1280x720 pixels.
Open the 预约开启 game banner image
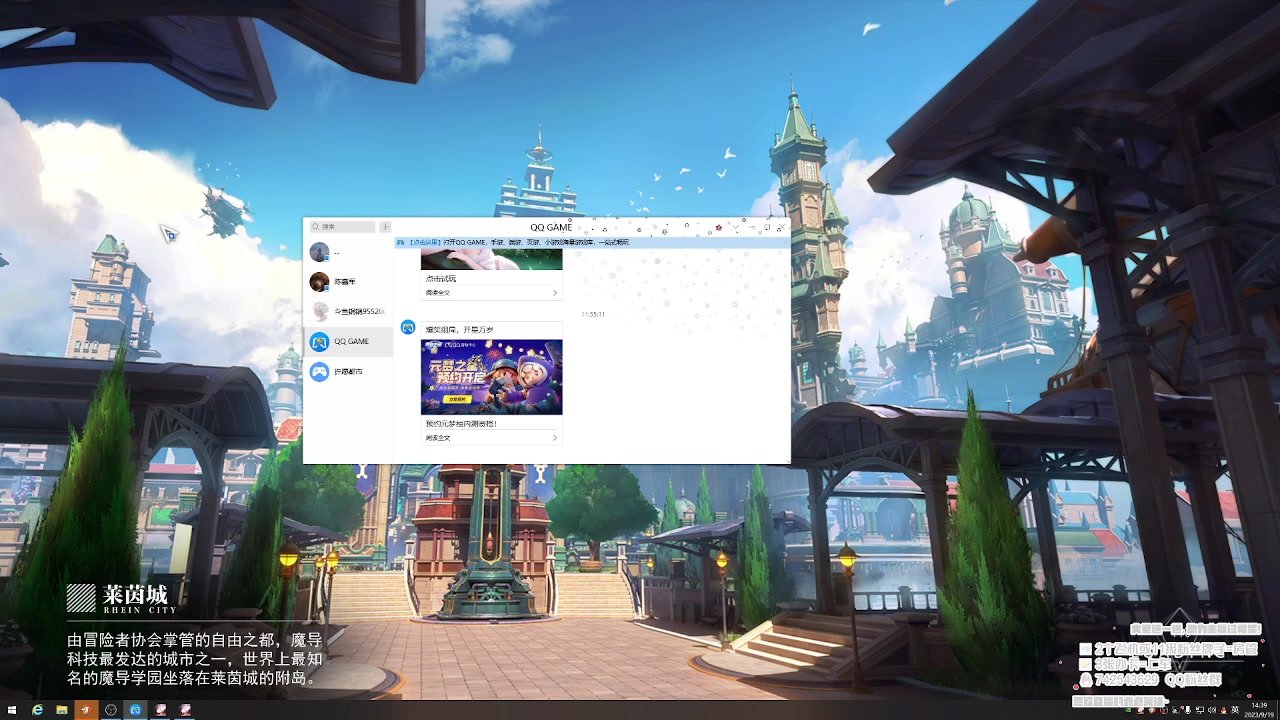(491, 377)
